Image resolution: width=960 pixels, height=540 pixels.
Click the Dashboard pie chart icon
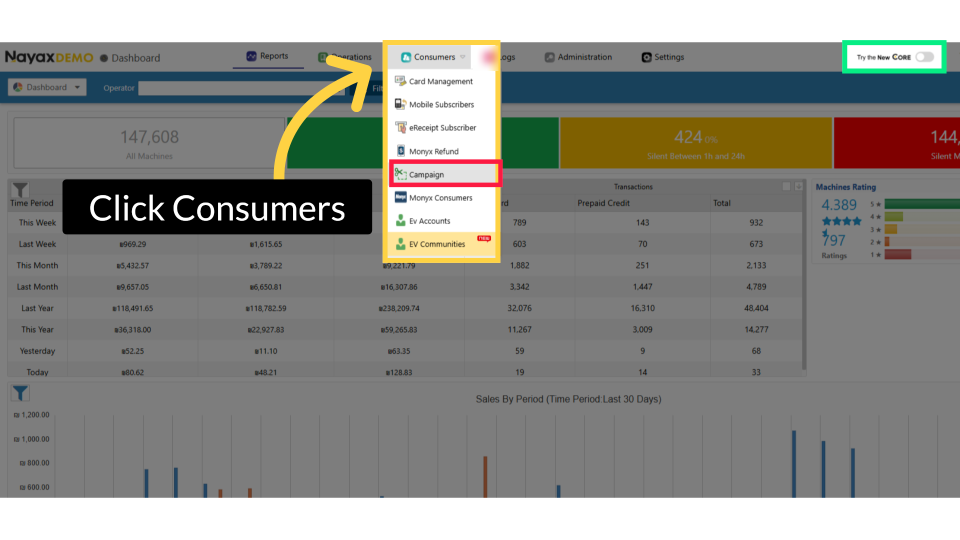pos(18,87)
